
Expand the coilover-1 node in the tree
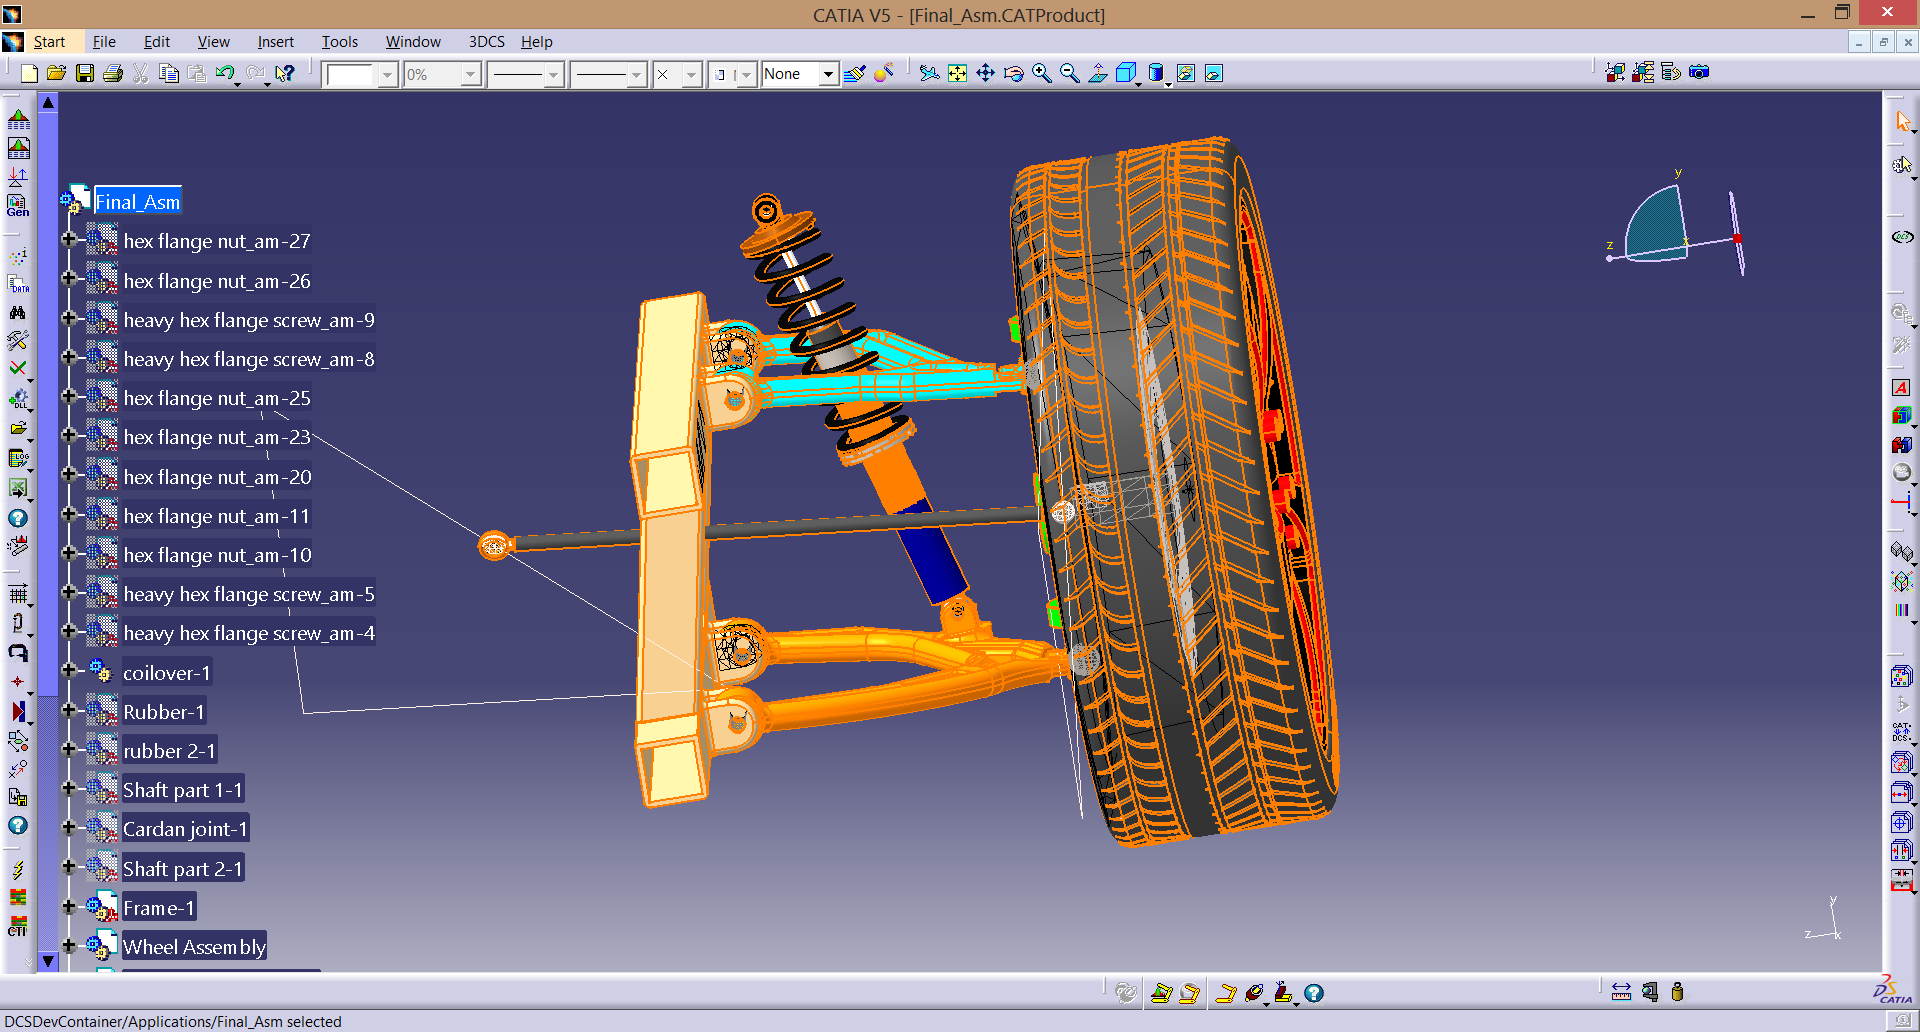(x=69, y=671)
